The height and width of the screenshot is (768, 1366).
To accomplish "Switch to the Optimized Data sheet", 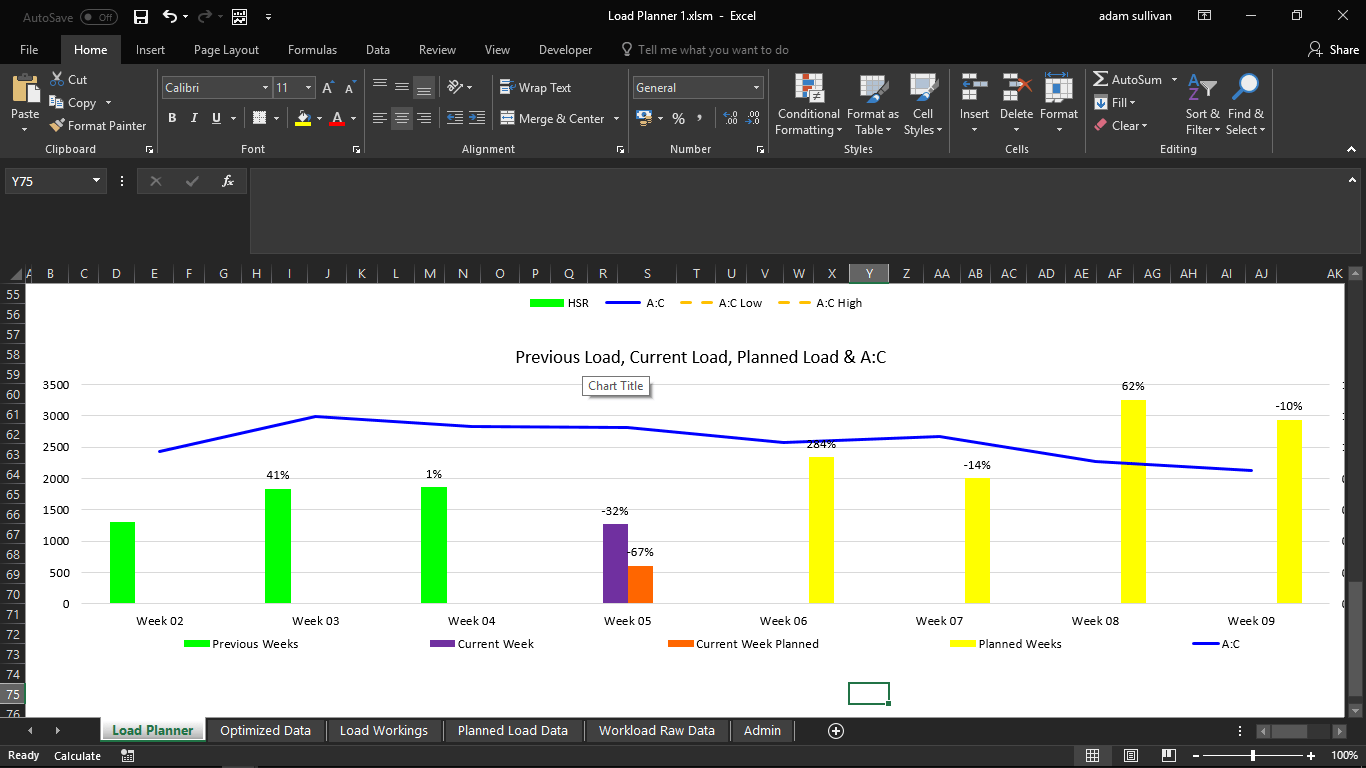I will (265, 730).
